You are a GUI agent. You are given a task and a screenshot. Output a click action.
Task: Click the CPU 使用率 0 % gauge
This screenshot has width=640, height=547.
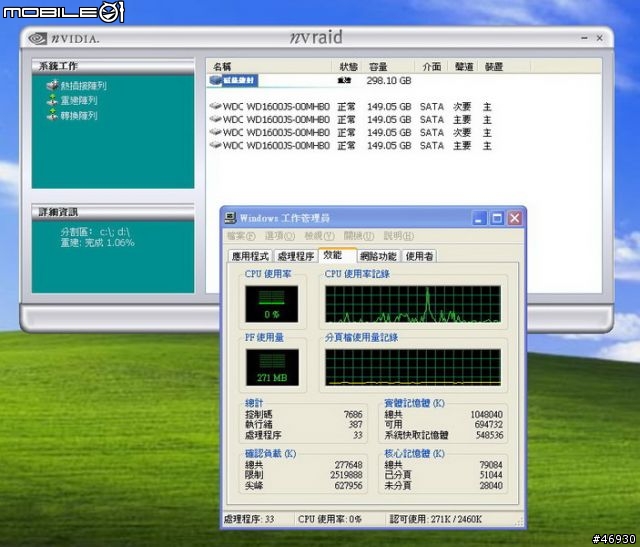271,304
